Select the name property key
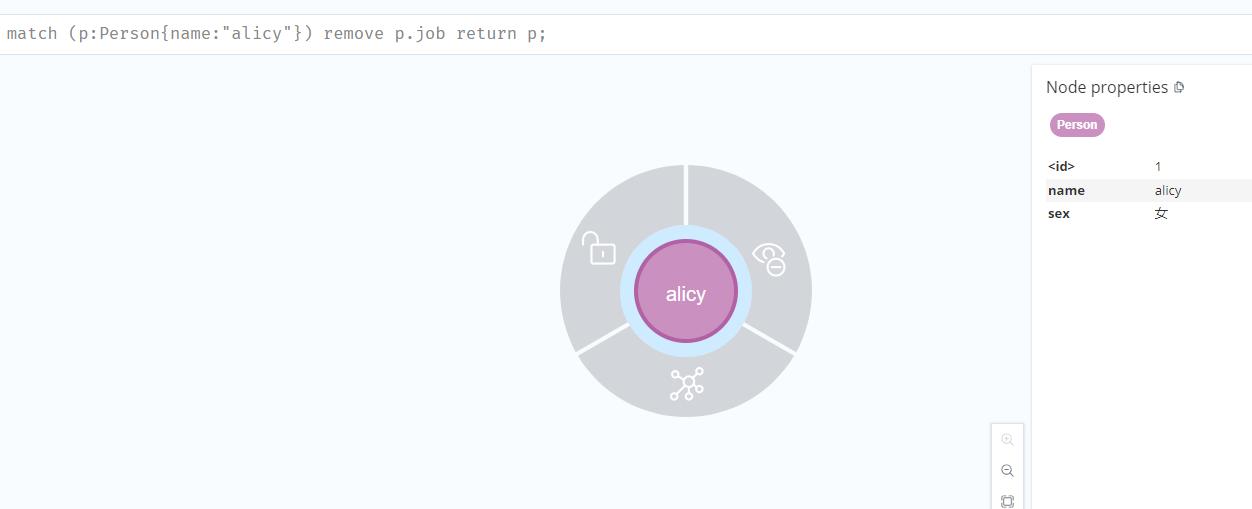 coord(1066,190)
